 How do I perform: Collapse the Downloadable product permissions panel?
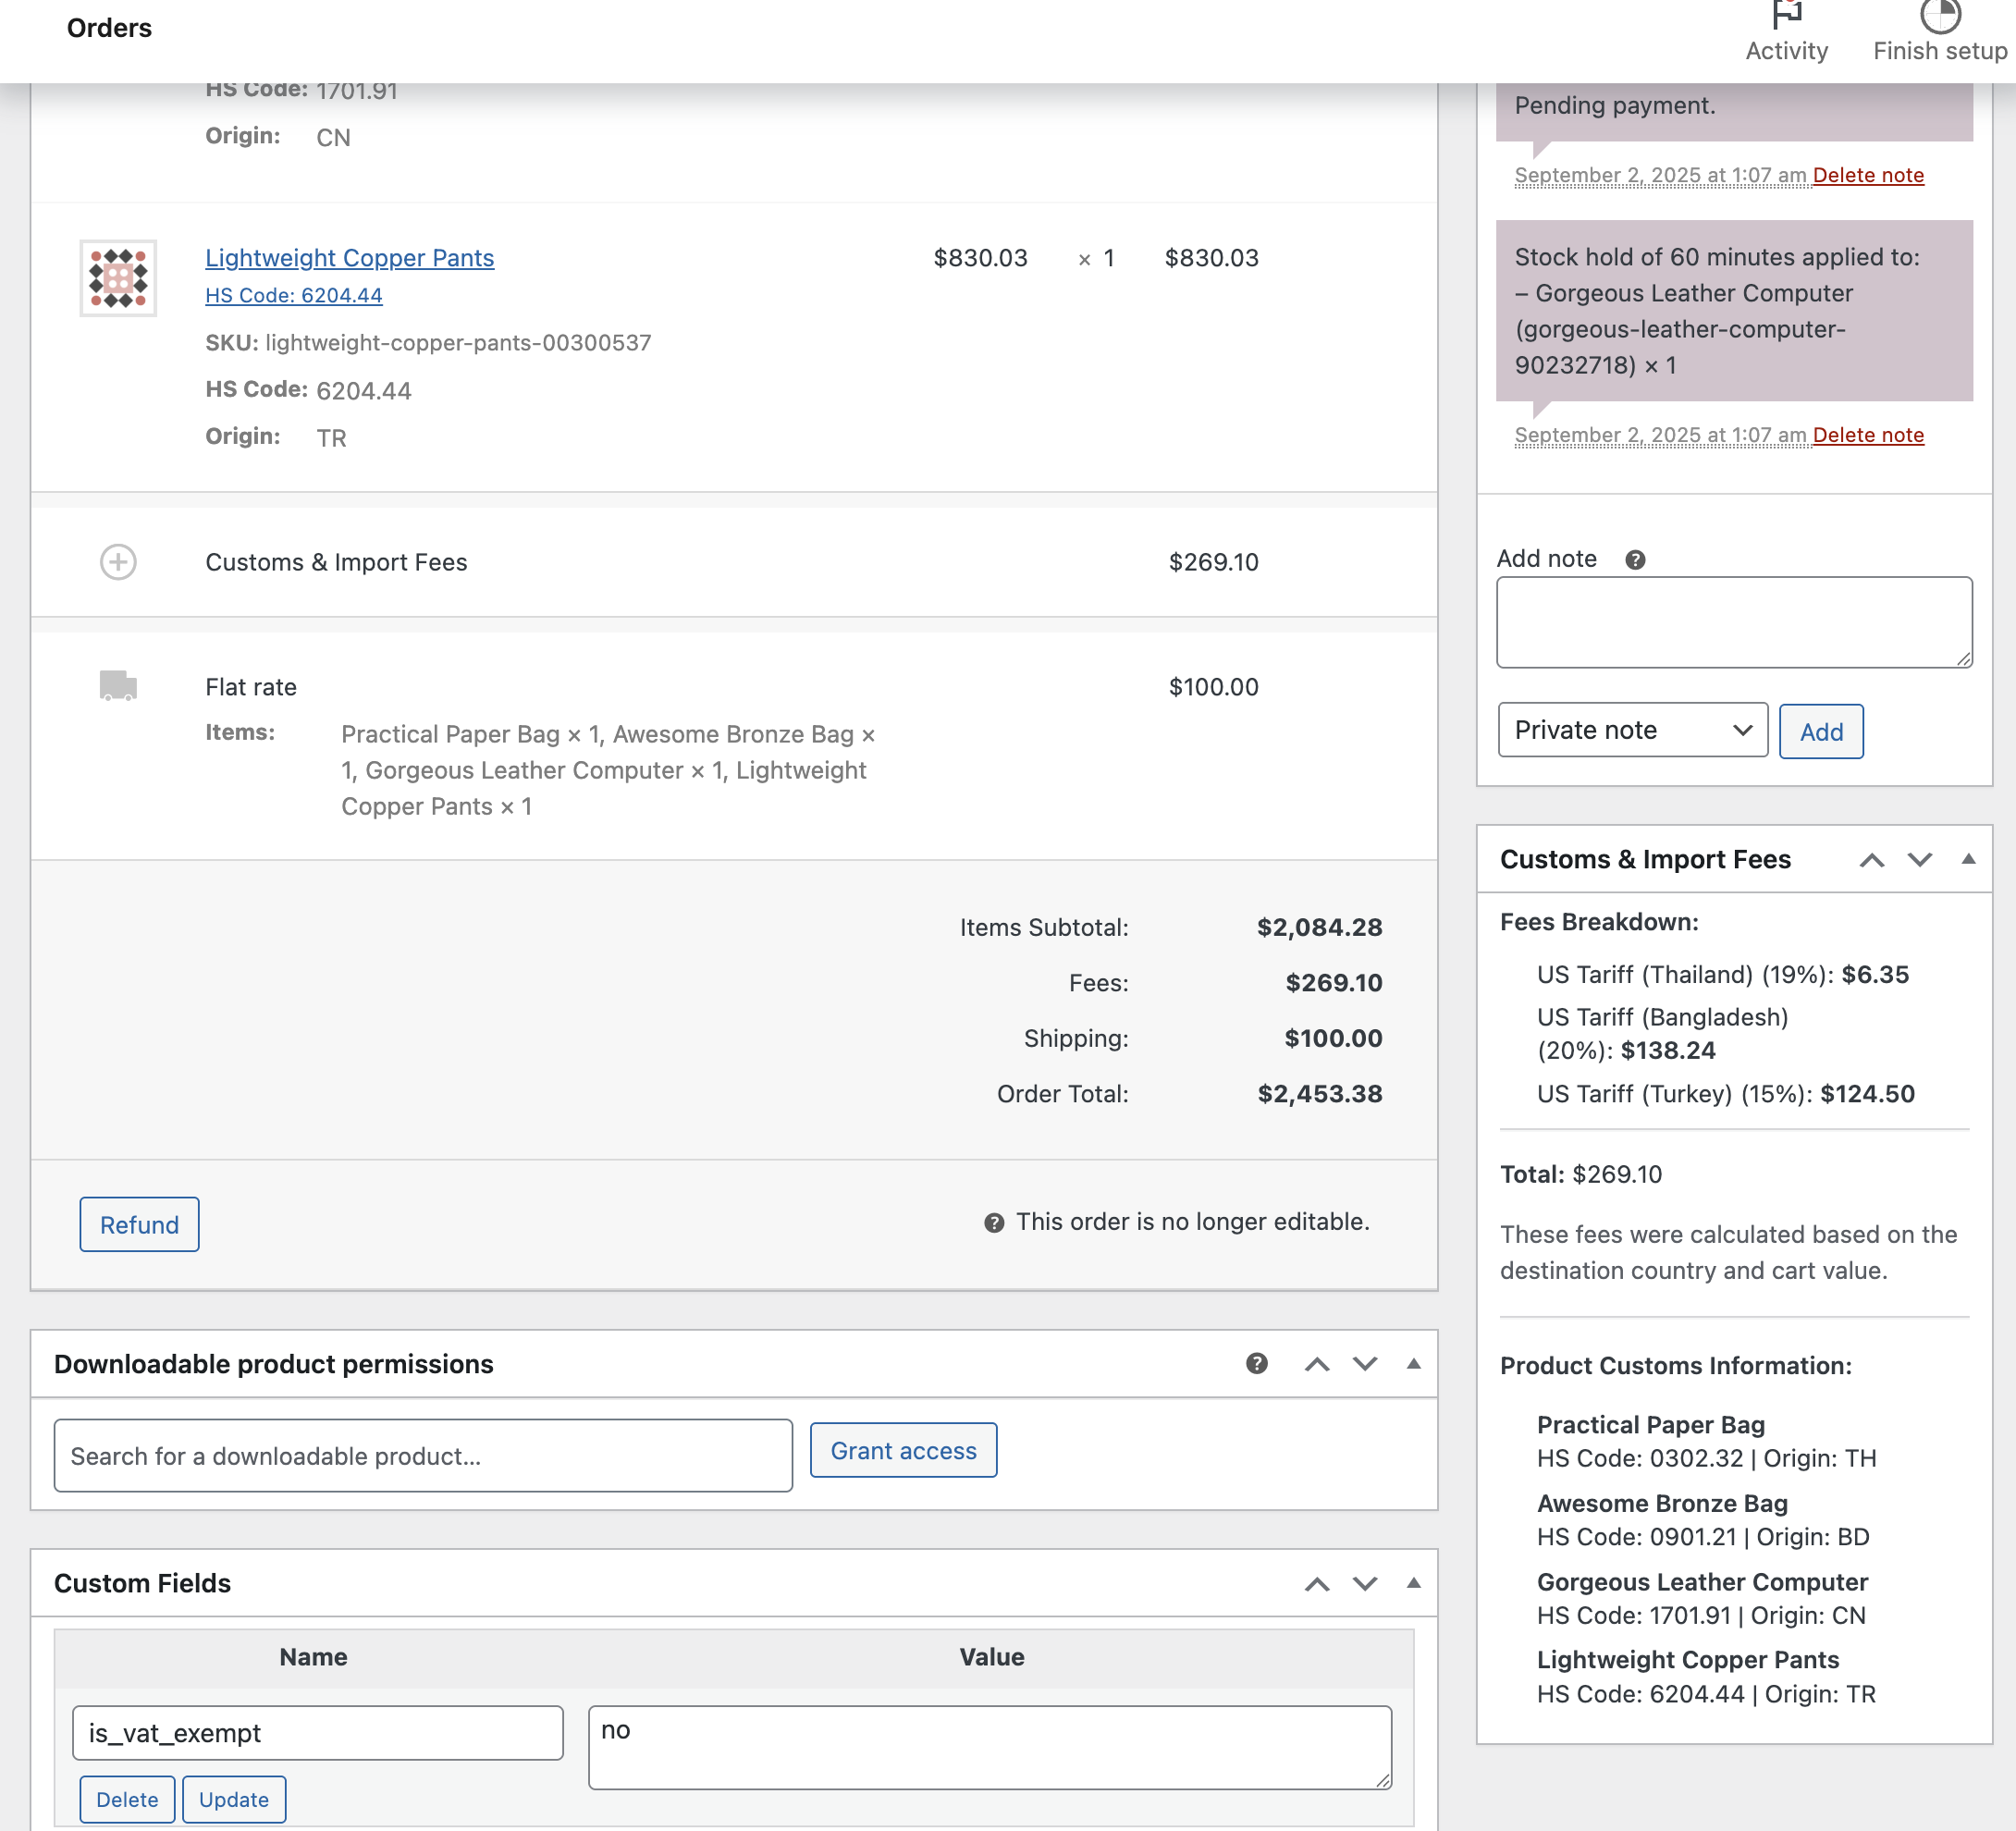[1412, 1364]
